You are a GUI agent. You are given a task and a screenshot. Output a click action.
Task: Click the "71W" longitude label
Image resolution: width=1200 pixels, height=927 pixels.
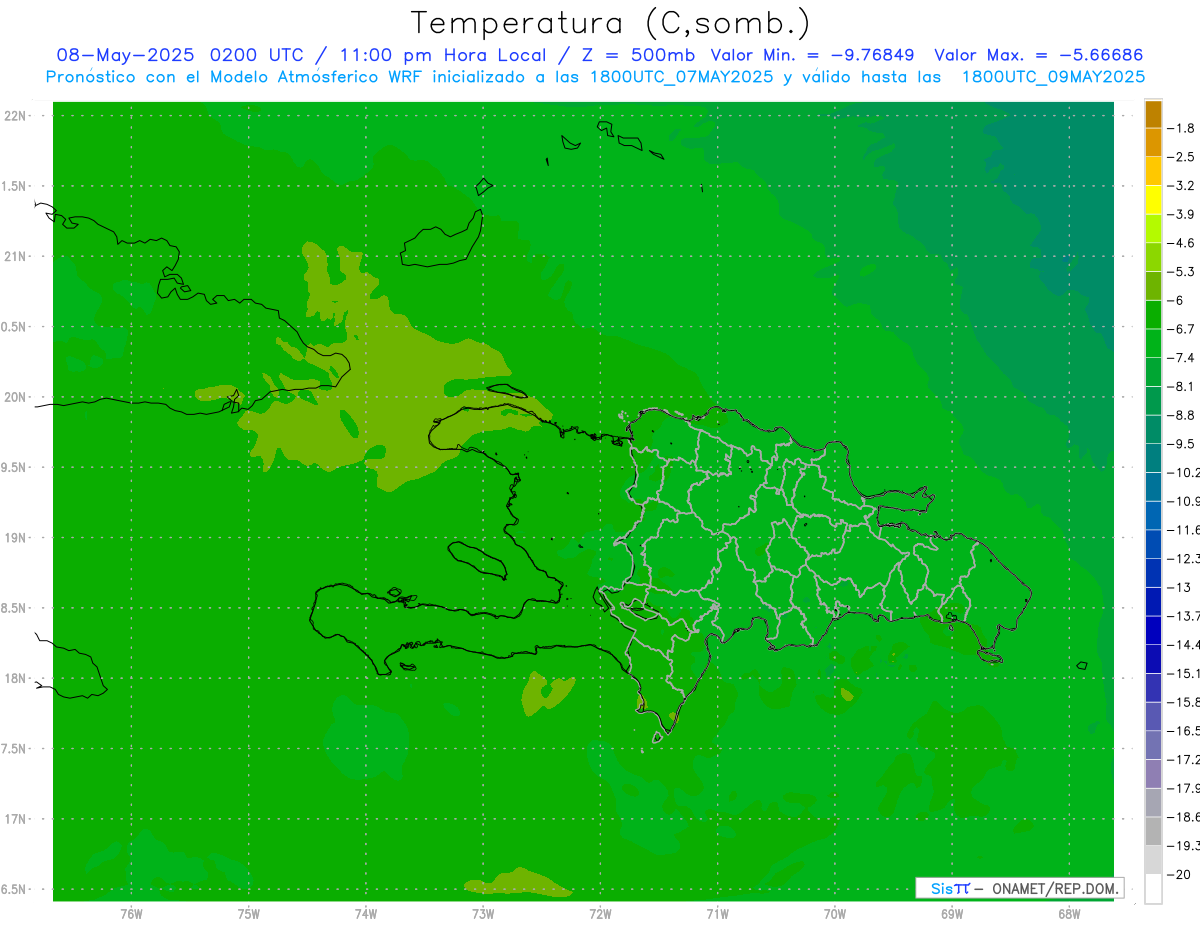717,914
